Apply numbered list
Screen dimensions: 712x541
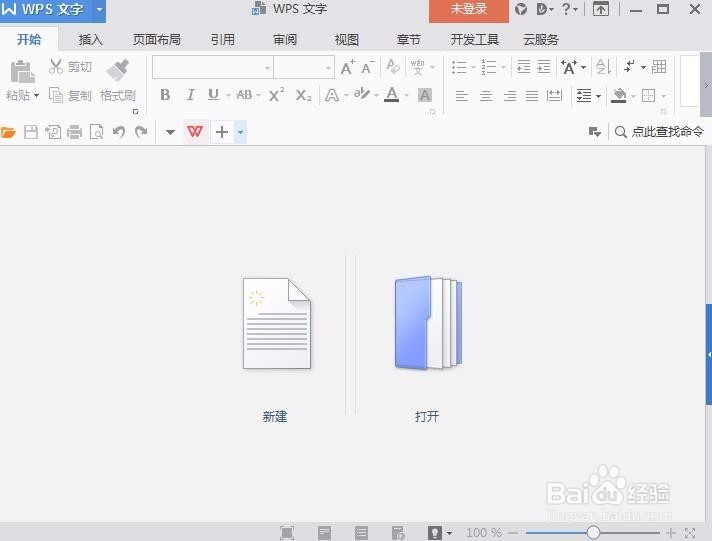[489, 67]
